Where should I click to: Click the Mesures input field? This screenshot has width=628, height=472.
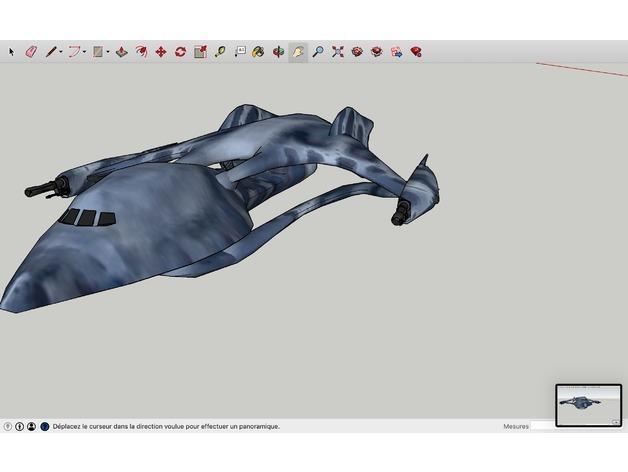[x=543, y=426]
